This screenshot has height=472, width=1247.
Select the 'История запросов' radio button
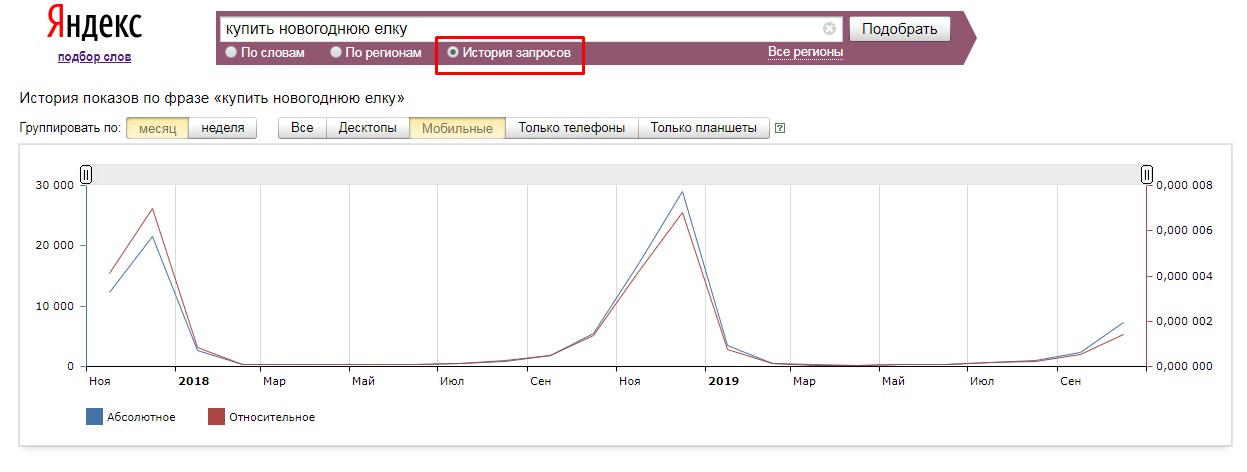[453, 52]
